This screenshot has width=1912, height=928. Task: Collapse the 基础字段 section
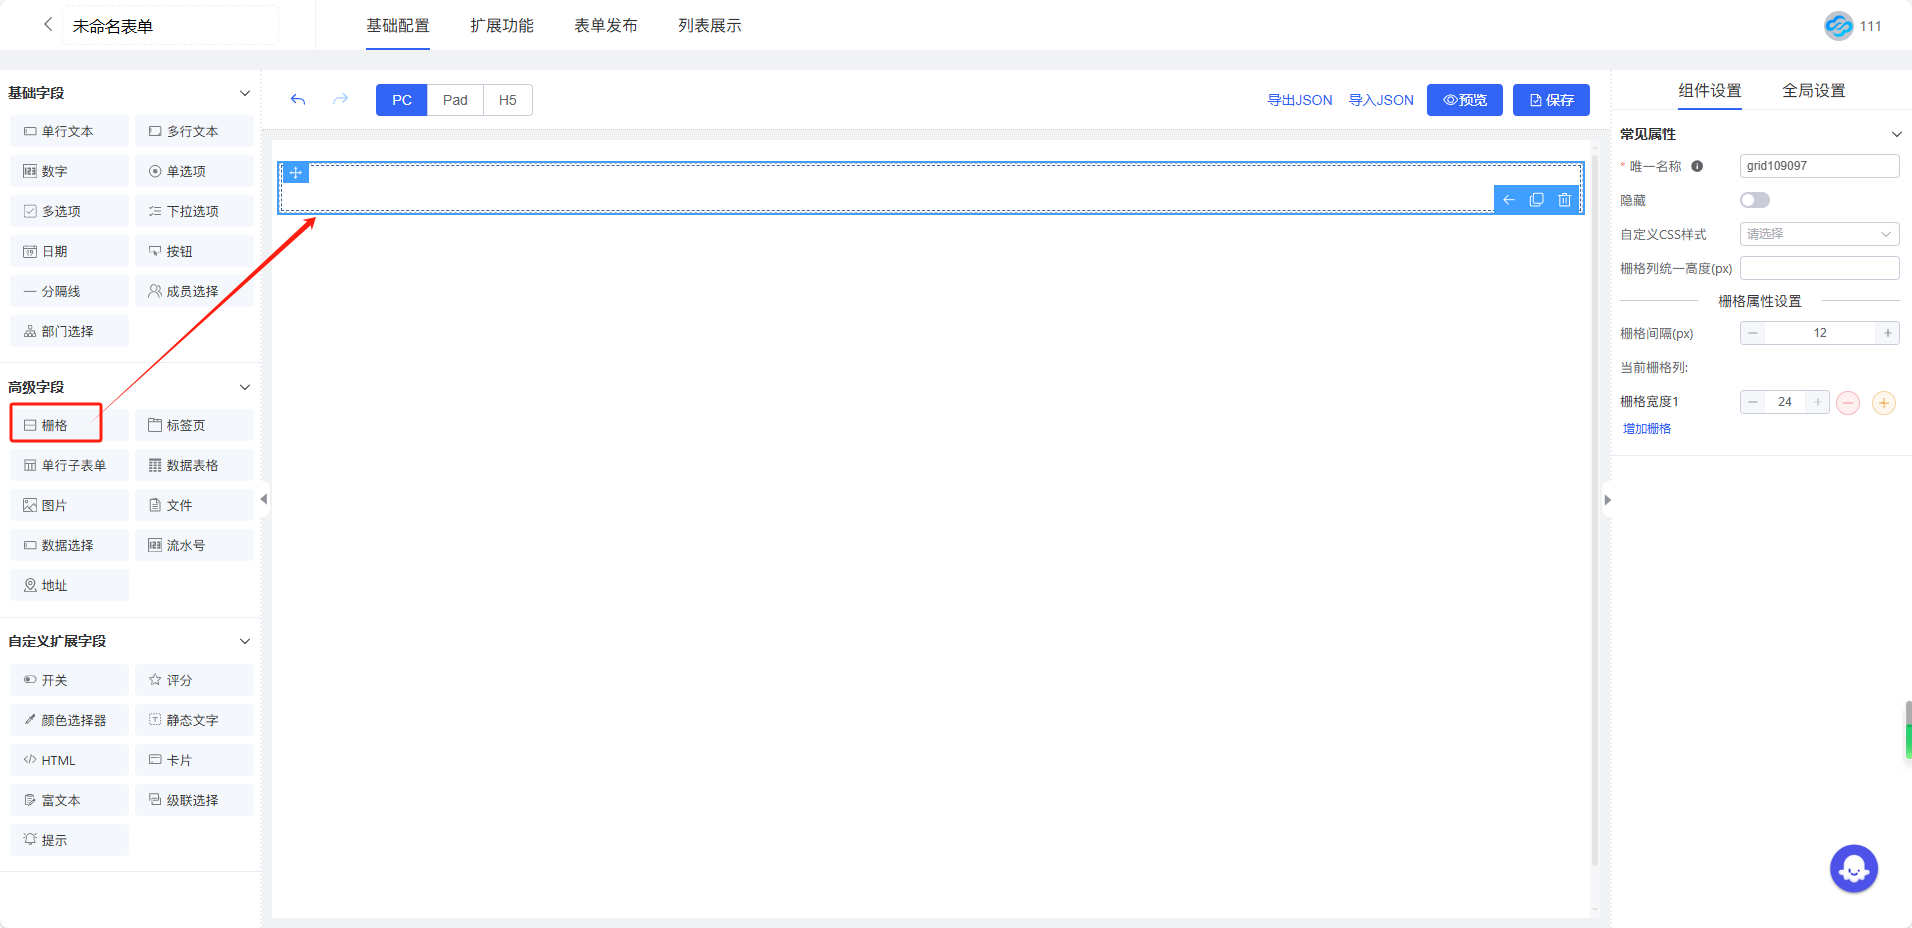[245, 93]
